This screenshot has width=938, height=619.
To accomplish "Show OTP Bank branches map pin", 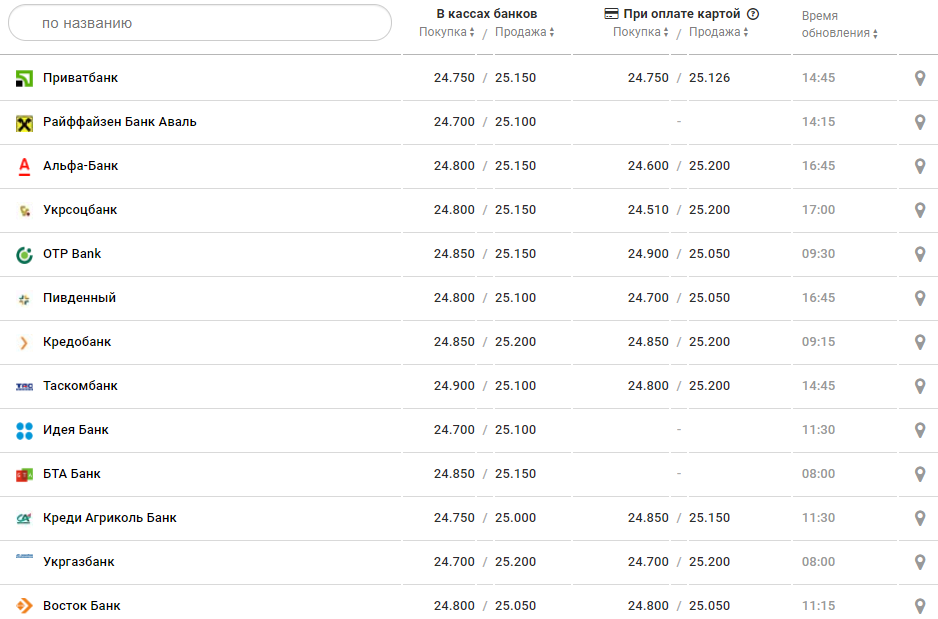I will click(920, 254).
